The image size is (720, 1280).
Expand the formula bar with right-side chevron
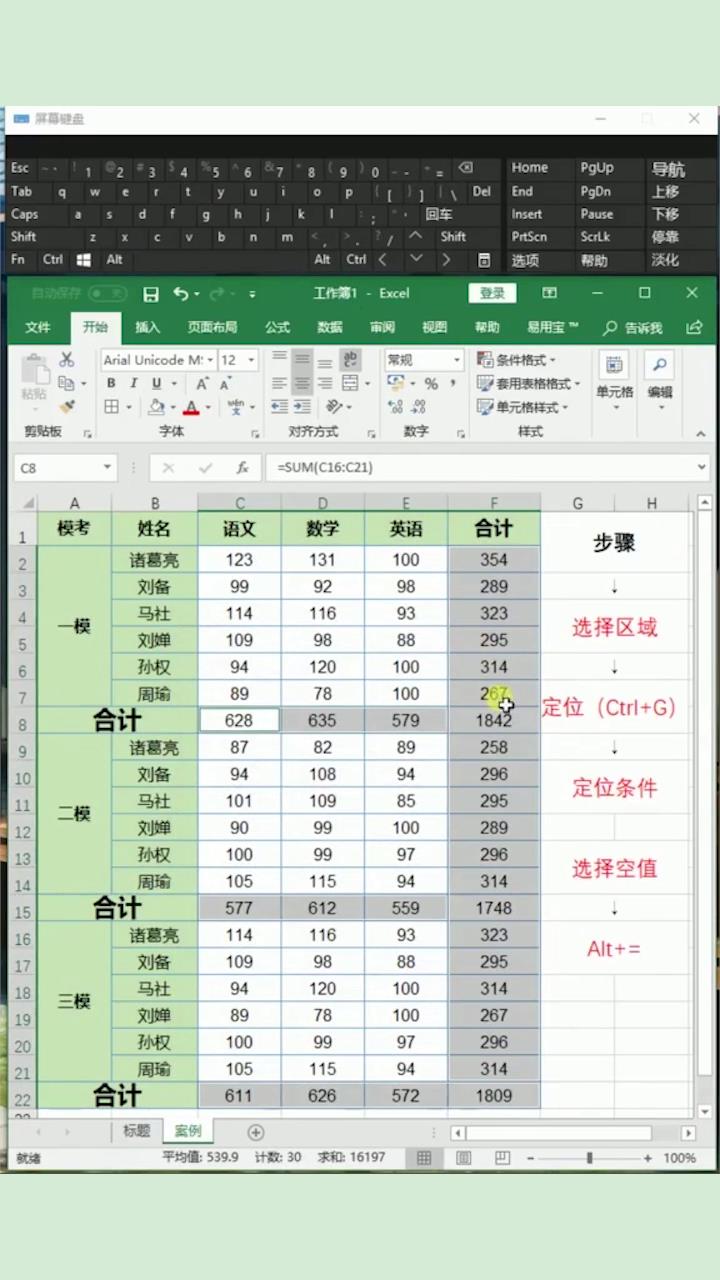(702, 467)
